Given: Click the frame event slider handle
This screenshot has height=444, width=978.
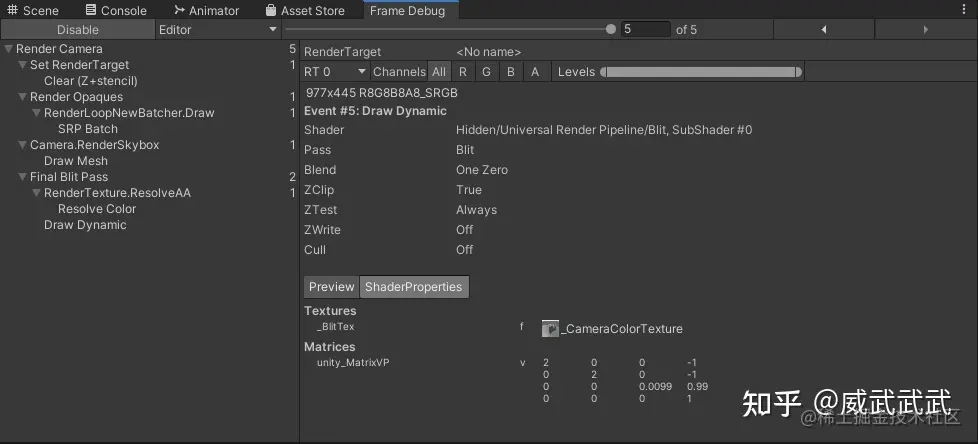Looking at the screenshot, I should pyautogui.click(x=611, y=29).
